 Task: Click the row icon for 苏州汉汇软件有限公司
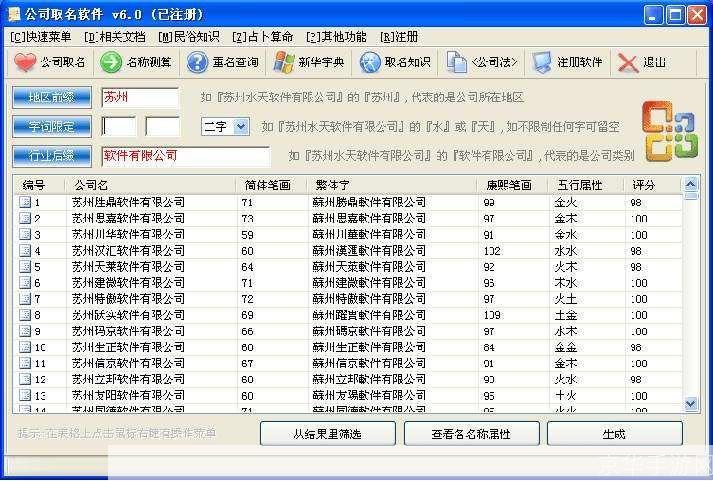[x=25, y=251]
